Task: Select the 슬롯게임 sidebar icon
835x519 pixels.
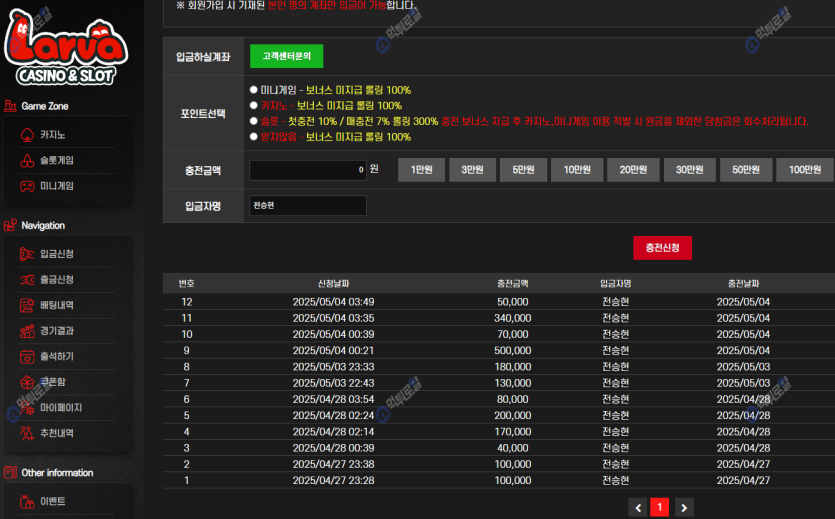Action: pos(27,160)
